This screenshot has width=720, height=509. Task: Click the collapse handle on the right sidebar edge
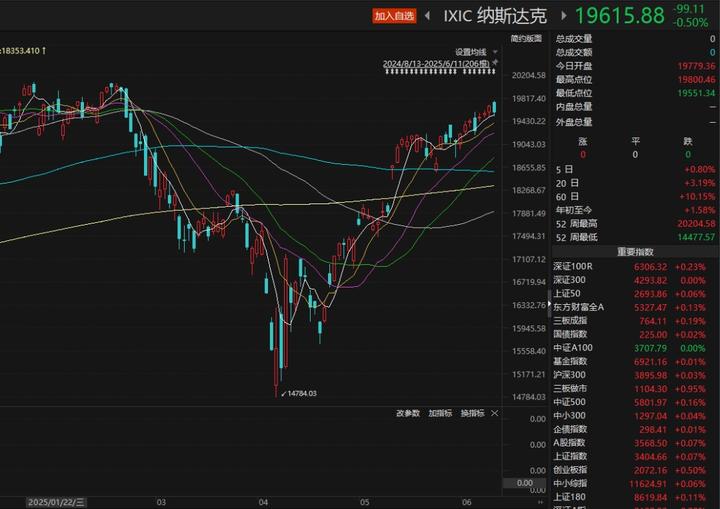point(549,304)
